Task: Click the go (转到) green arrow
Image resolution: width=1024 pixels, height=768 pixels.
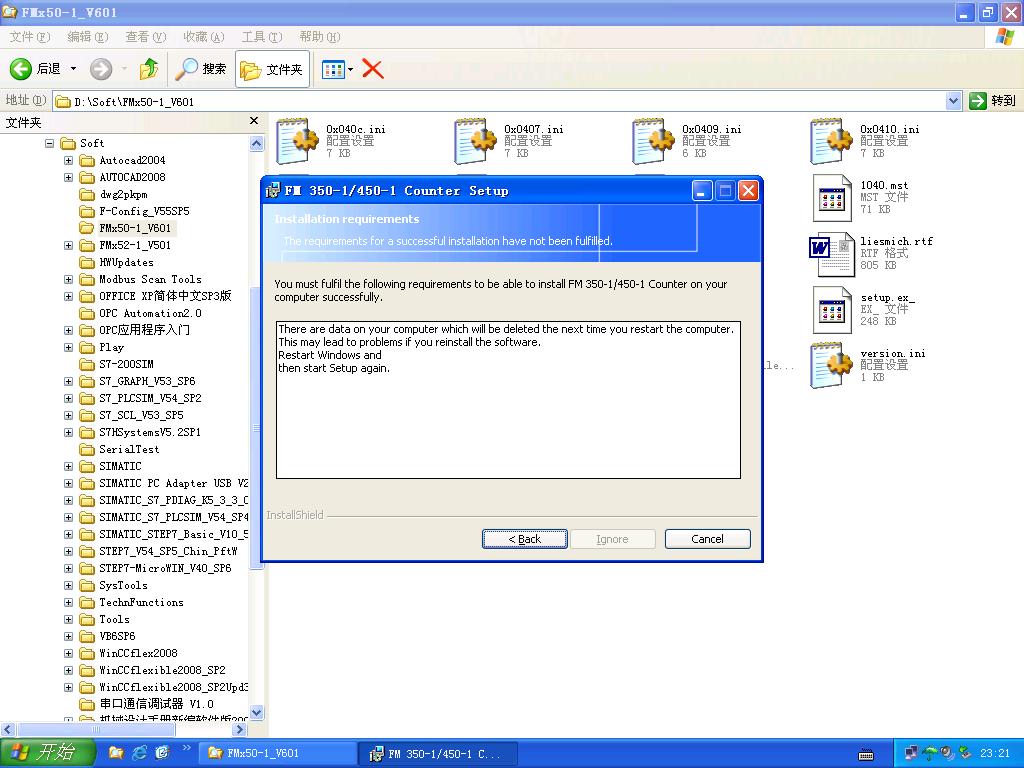Action: [x=978, y=101]
